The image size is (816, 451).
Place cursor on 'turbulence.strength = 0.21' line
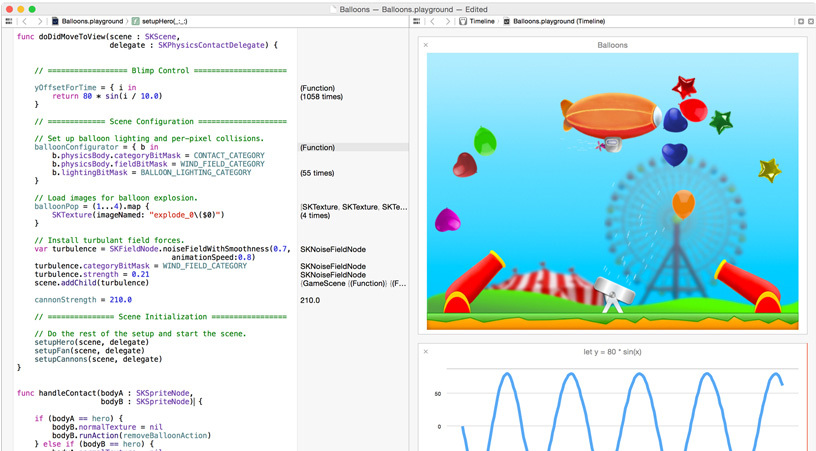click(x=92, y=275)
